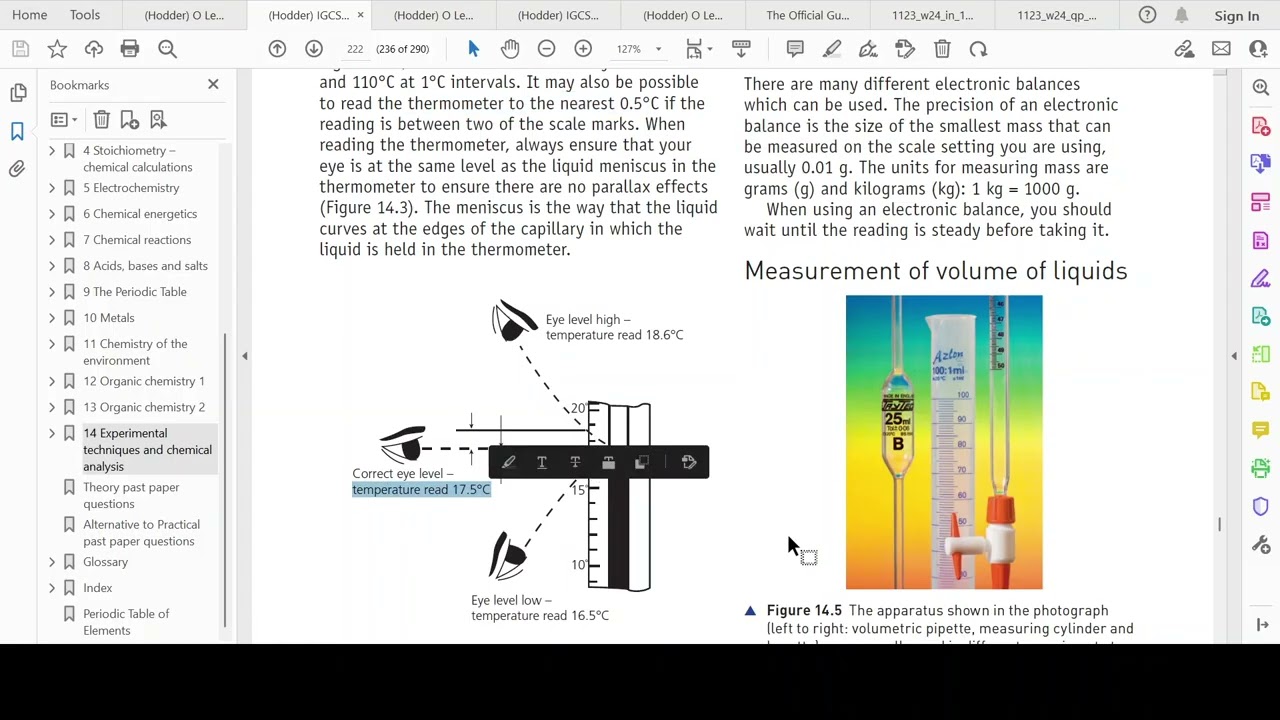Open the Tools tab
This screenshot has height=720, width=1280.
click(x=85, y=15)
